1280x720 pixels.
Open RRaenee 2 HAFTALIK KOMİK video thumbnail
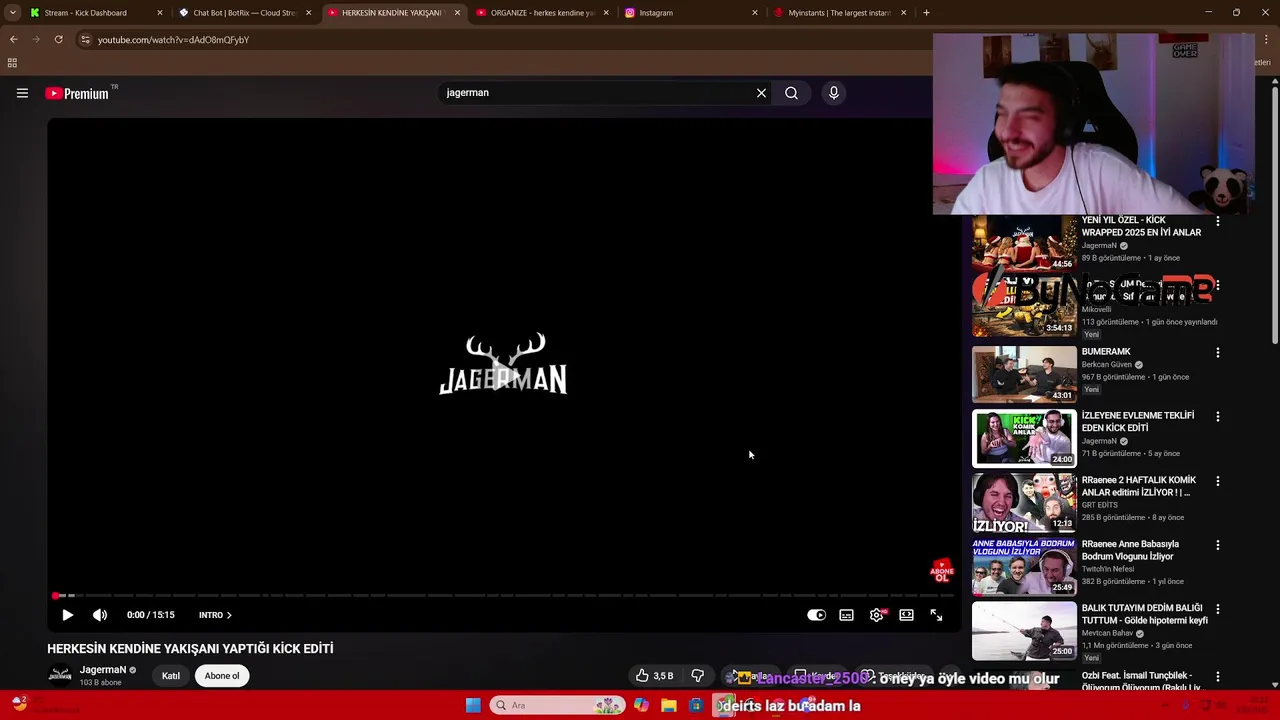1024,502
